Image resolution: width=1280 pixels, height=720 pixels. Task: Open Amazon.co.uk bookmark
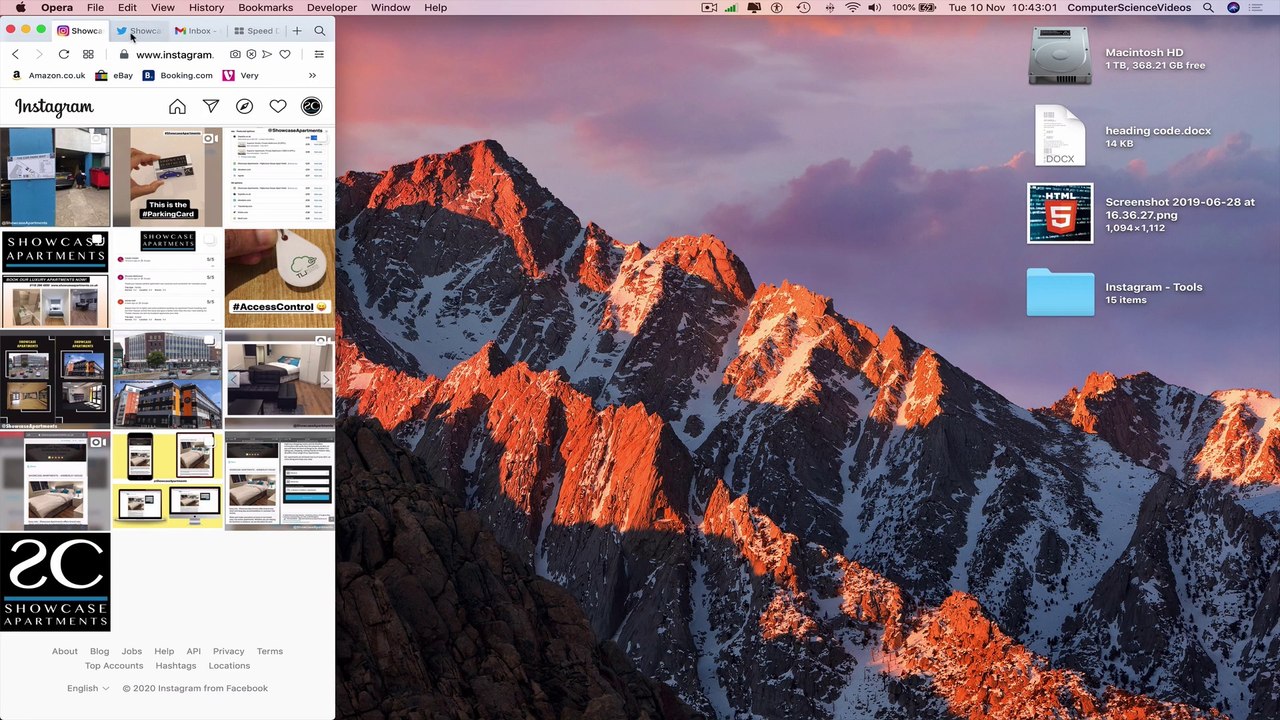point(49,75)
